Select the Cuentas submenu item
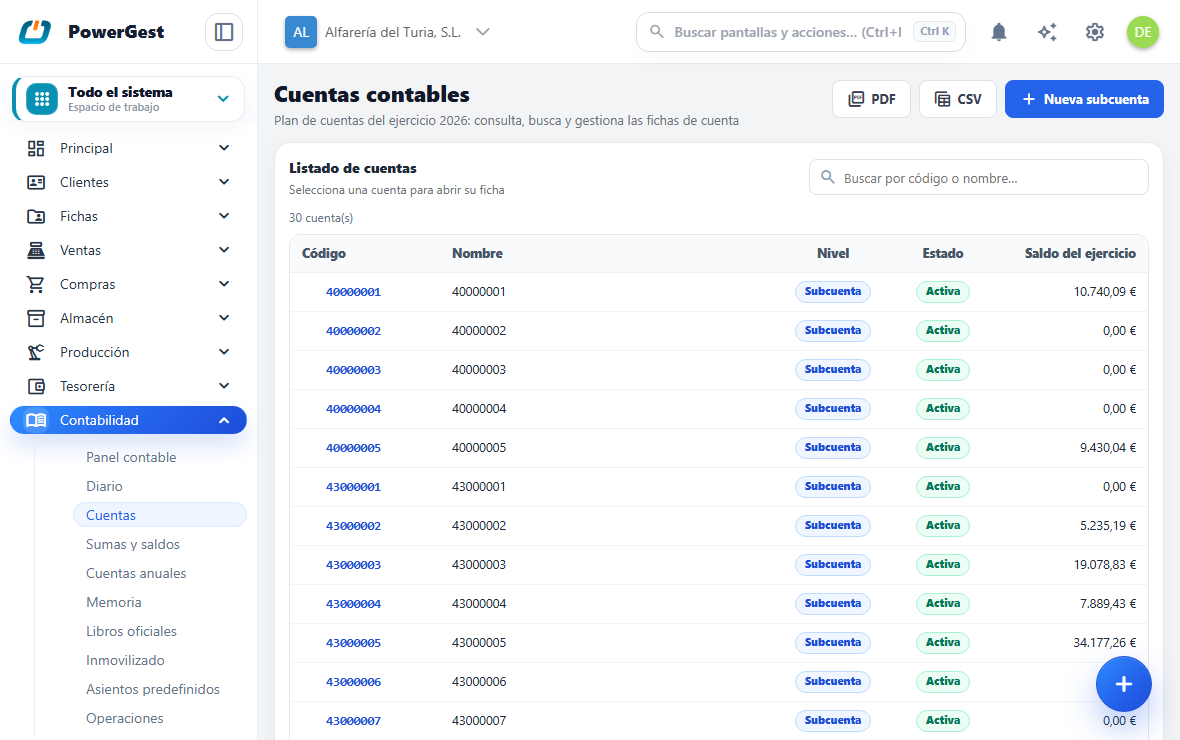The image size is (1180, 740). tap(160, 515)
